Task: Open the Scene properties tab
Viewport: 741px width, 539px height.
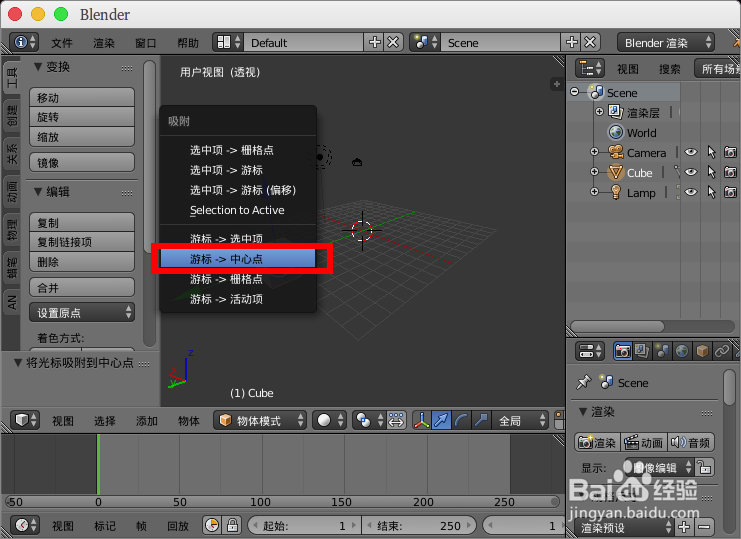Action: [662, 351]
